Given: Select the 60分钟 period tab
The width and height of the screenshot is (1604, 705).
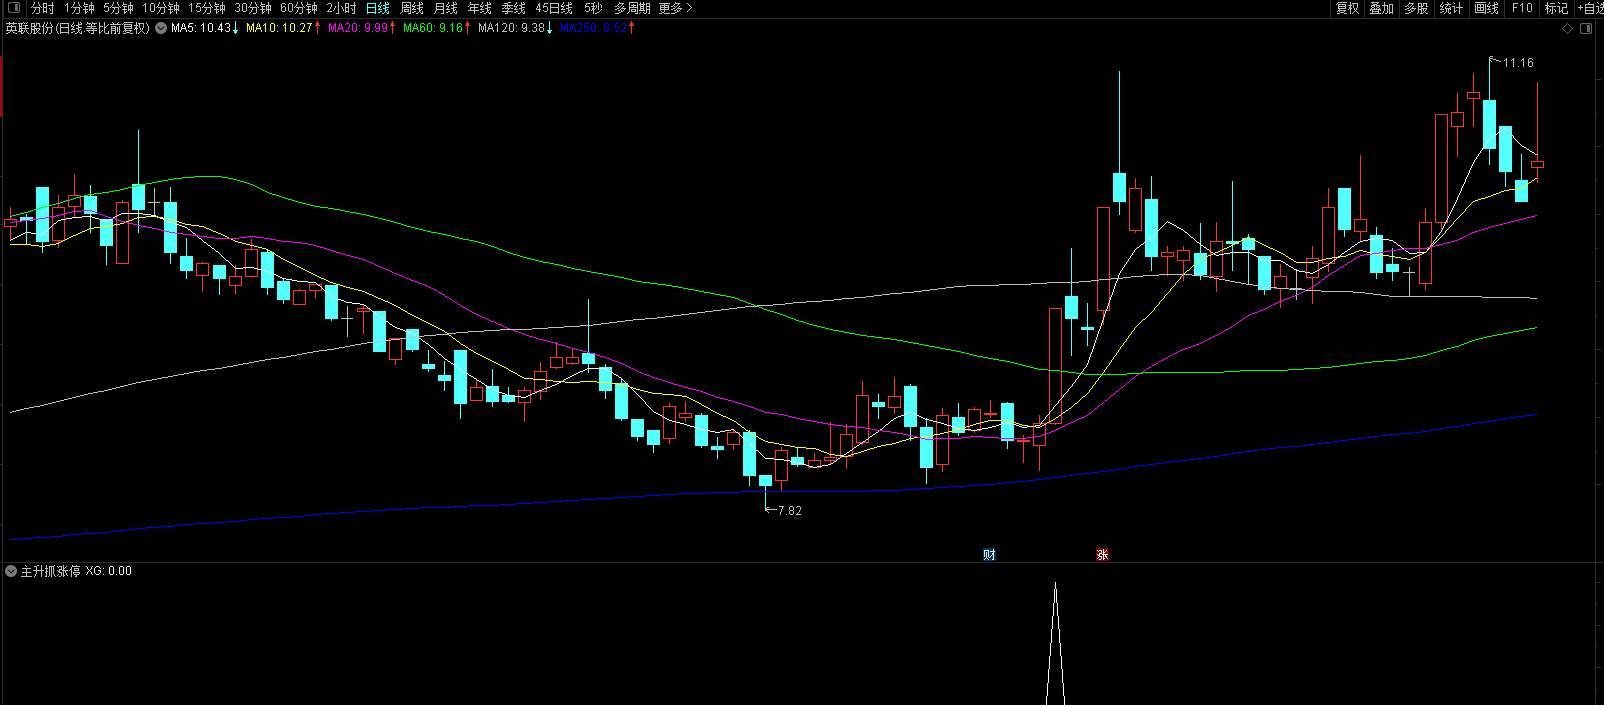Looking at the screenshot, I should coord(298,8).
